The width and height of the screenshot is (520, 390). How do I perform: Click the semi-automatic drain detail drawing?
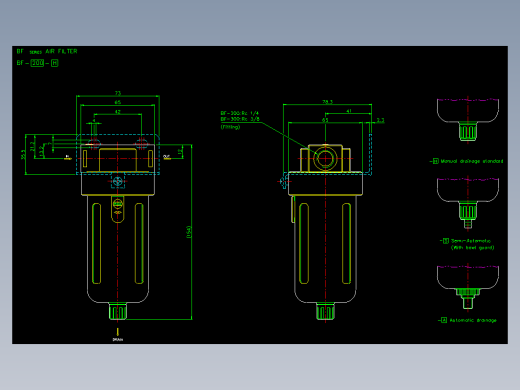coord(468,203)
